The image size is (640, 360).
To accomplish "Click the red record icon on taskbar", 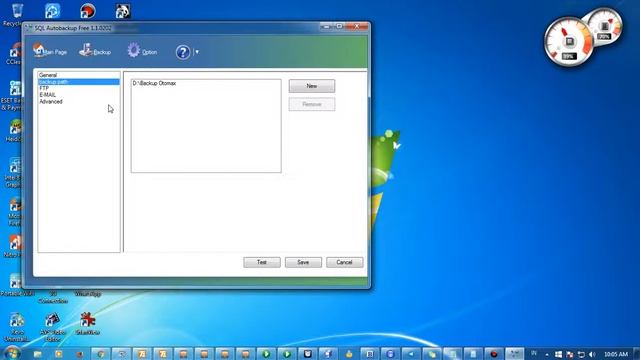I will 494,354.
